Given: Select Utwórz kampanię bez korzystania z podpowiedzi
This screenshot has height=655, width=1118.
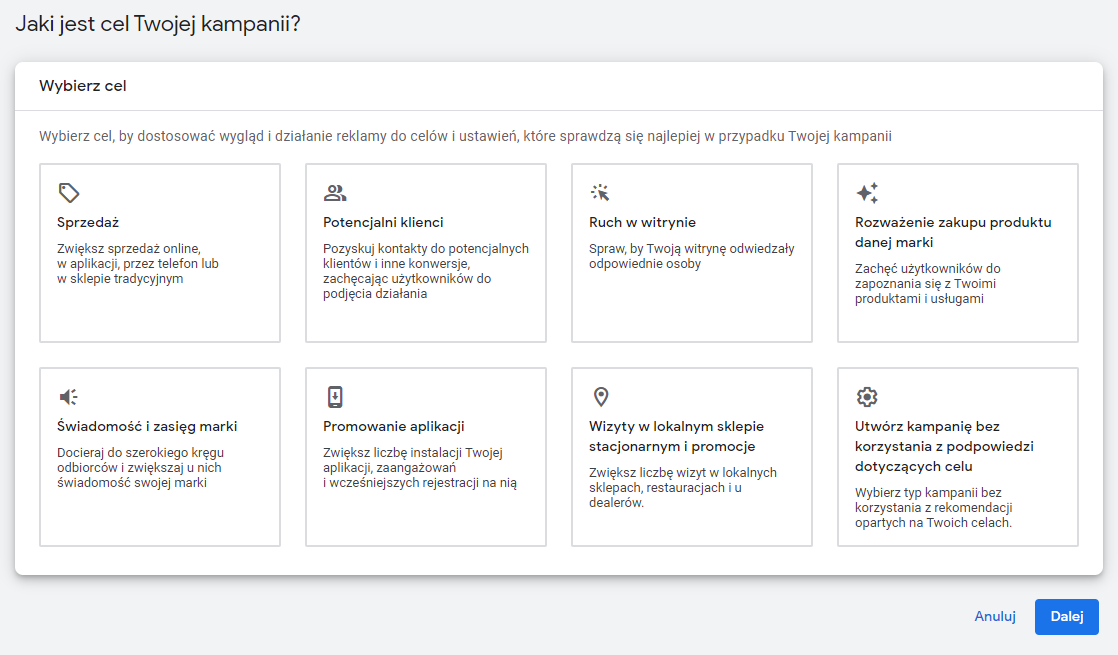Looking at the screenshot, I should [x=944, y=446].
